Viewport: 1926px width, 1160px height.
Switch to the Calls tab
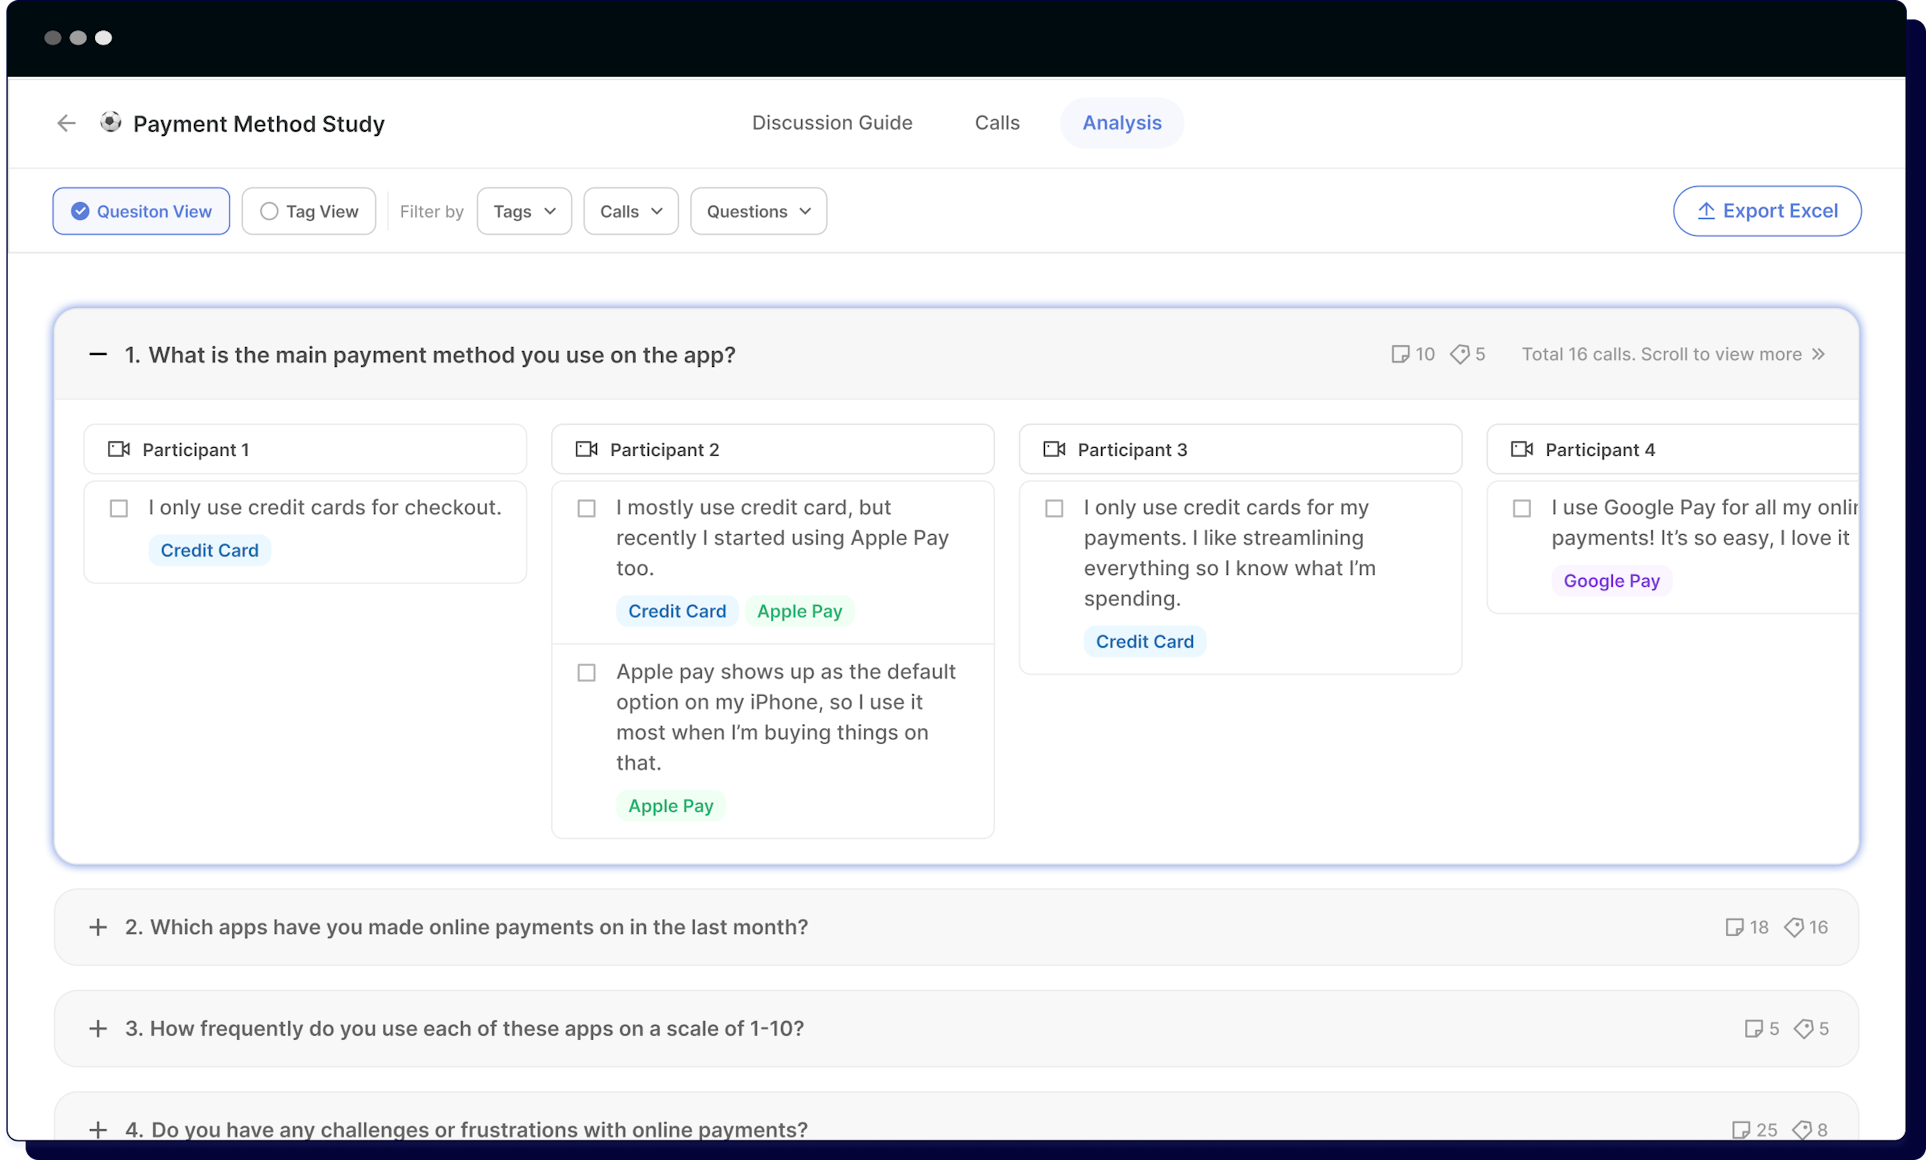(996, 122)
